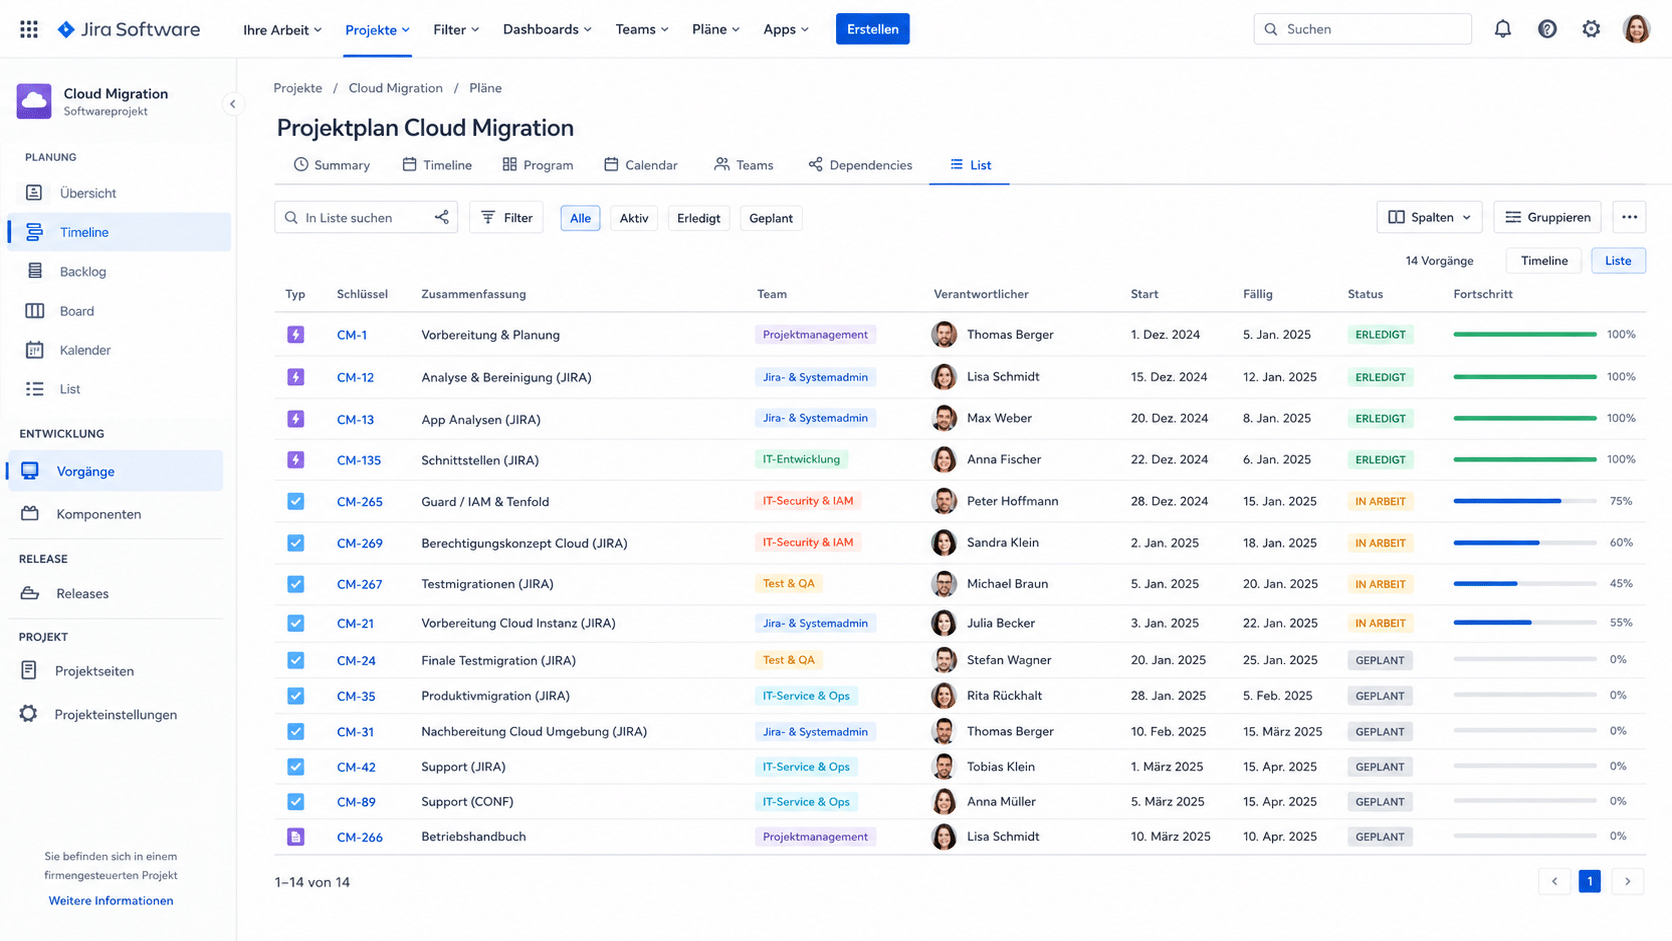Open the notifications bell

pyautogui.click(x=1502, y=29)
